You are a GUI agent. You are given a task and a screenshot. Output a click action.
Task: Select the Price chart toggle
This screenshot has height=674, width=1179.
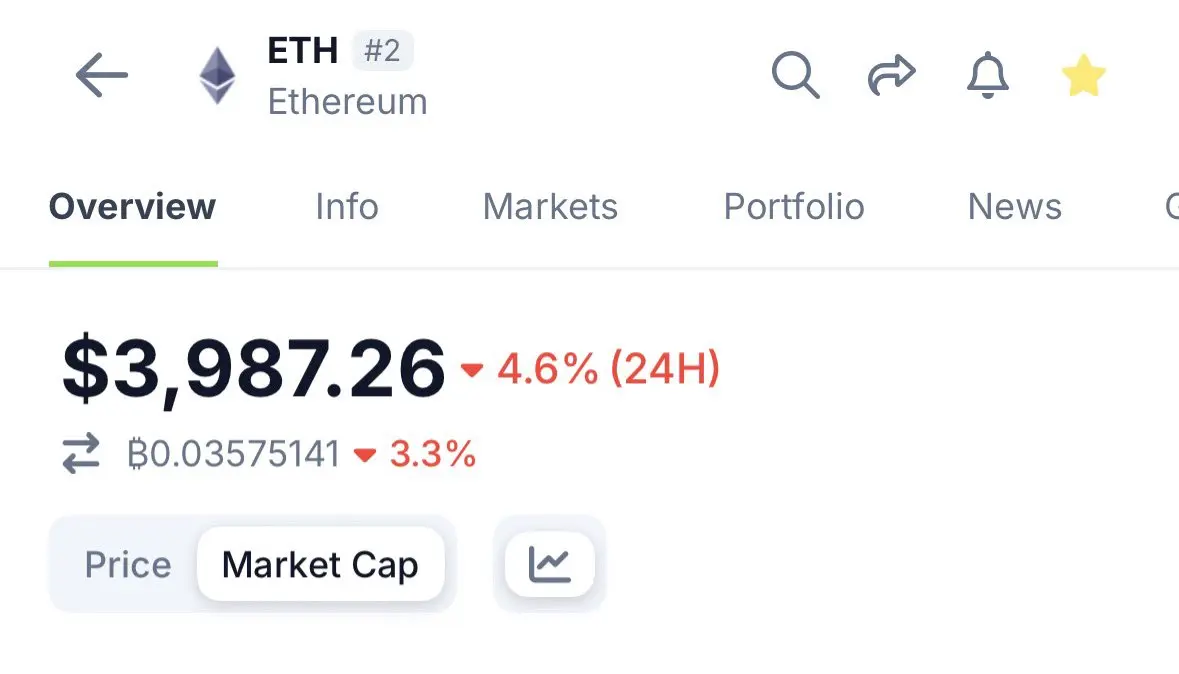(x=128, y=564)
